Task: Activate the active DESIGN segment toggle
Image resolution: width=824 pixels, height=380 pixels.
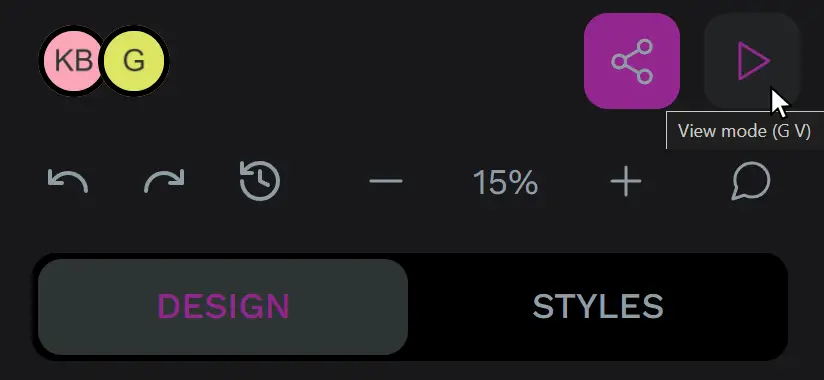Action: coord(223,306)
